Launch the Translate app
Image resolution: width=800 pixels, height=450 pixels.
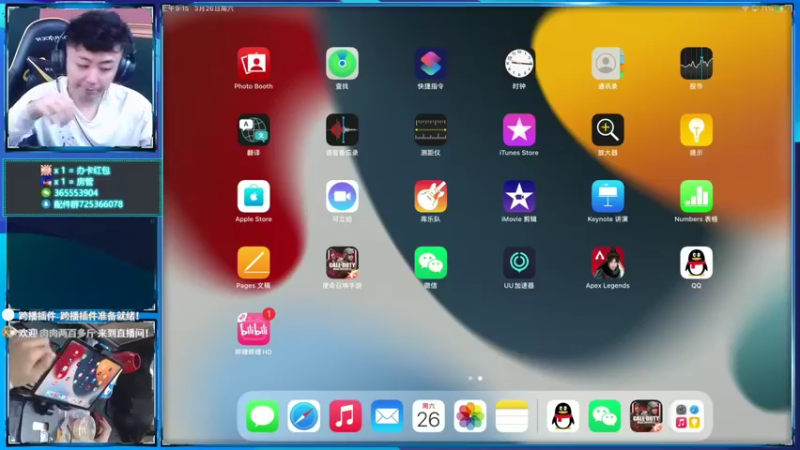[x=254, y=130]
